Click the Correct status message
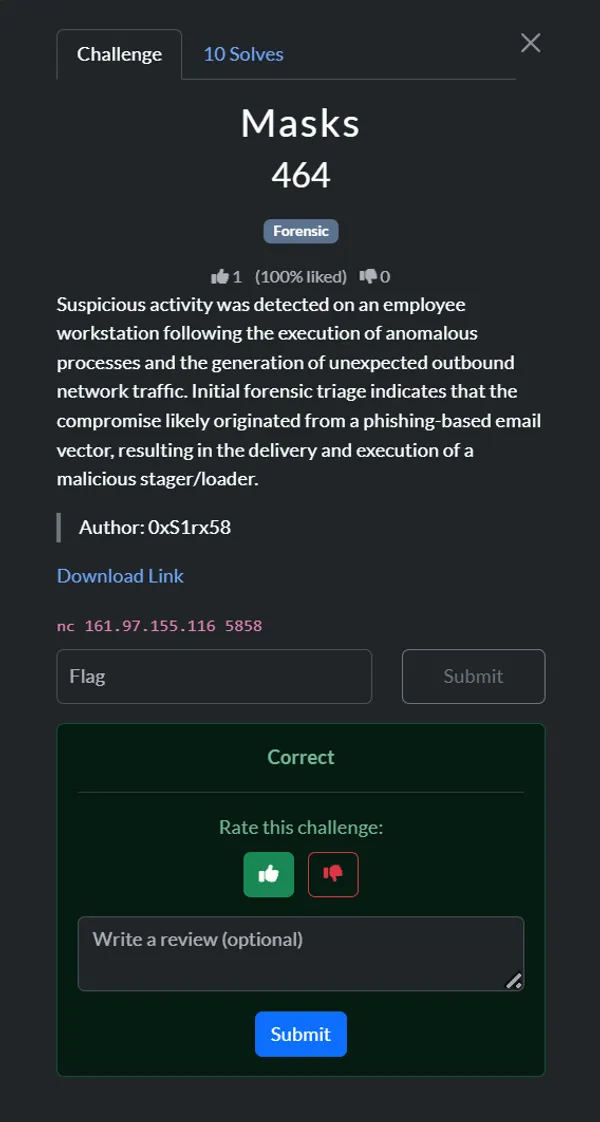 301,757
